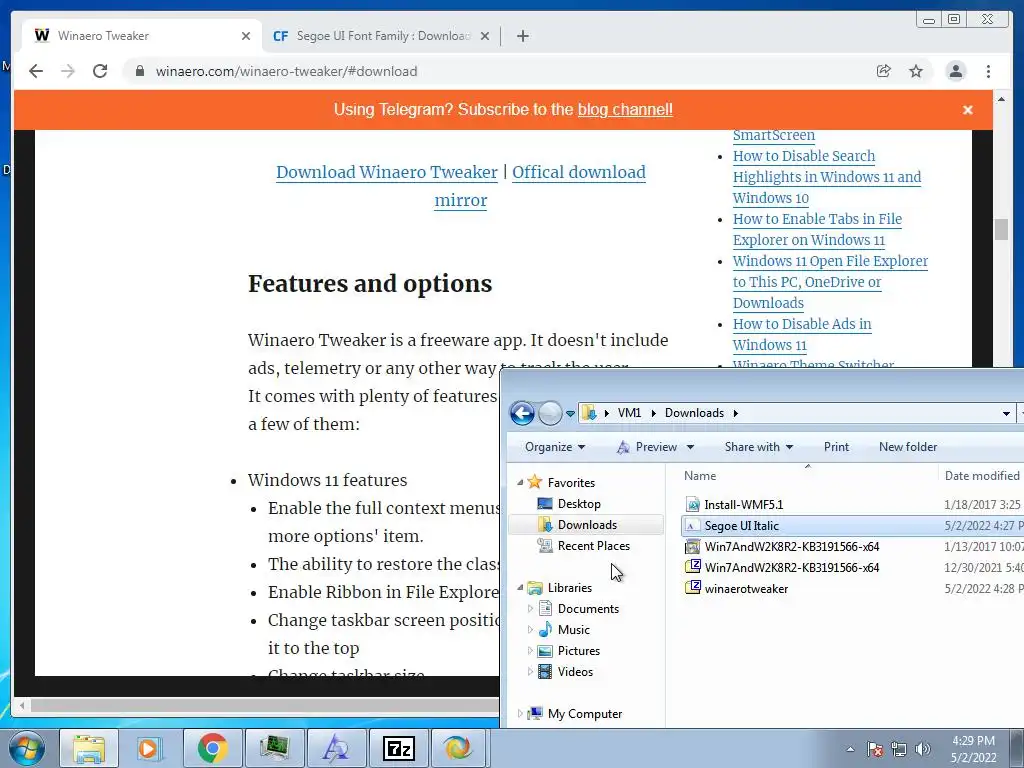Image resolution: width=1024 pixels, height=768 pixels.
Task: Open Windows 11 Open File Explorer to This PC link
Action: [x=830, y=281]
